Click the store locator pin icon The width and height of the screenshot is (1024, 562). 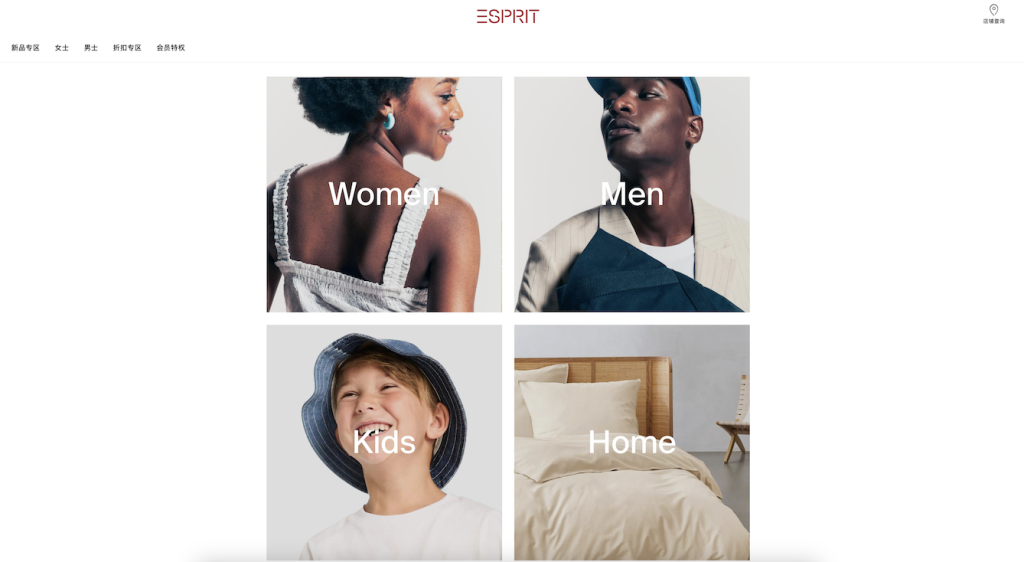[x=993, y=10]
